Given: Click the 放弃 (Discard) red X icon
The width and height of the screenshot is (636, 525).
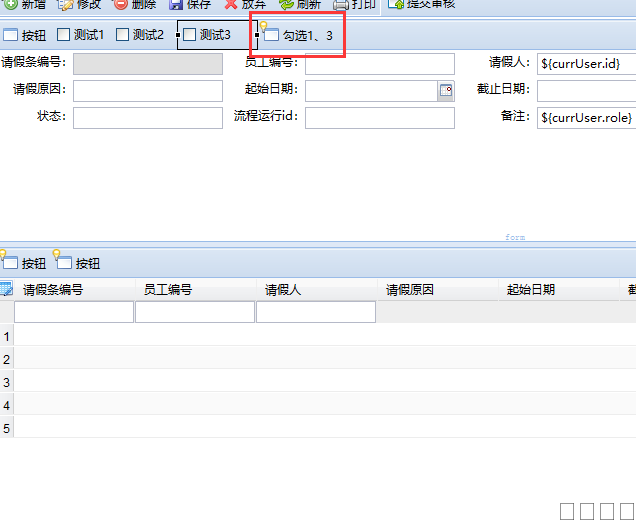Looking at the screenshot, I should (x=230, y=4).
